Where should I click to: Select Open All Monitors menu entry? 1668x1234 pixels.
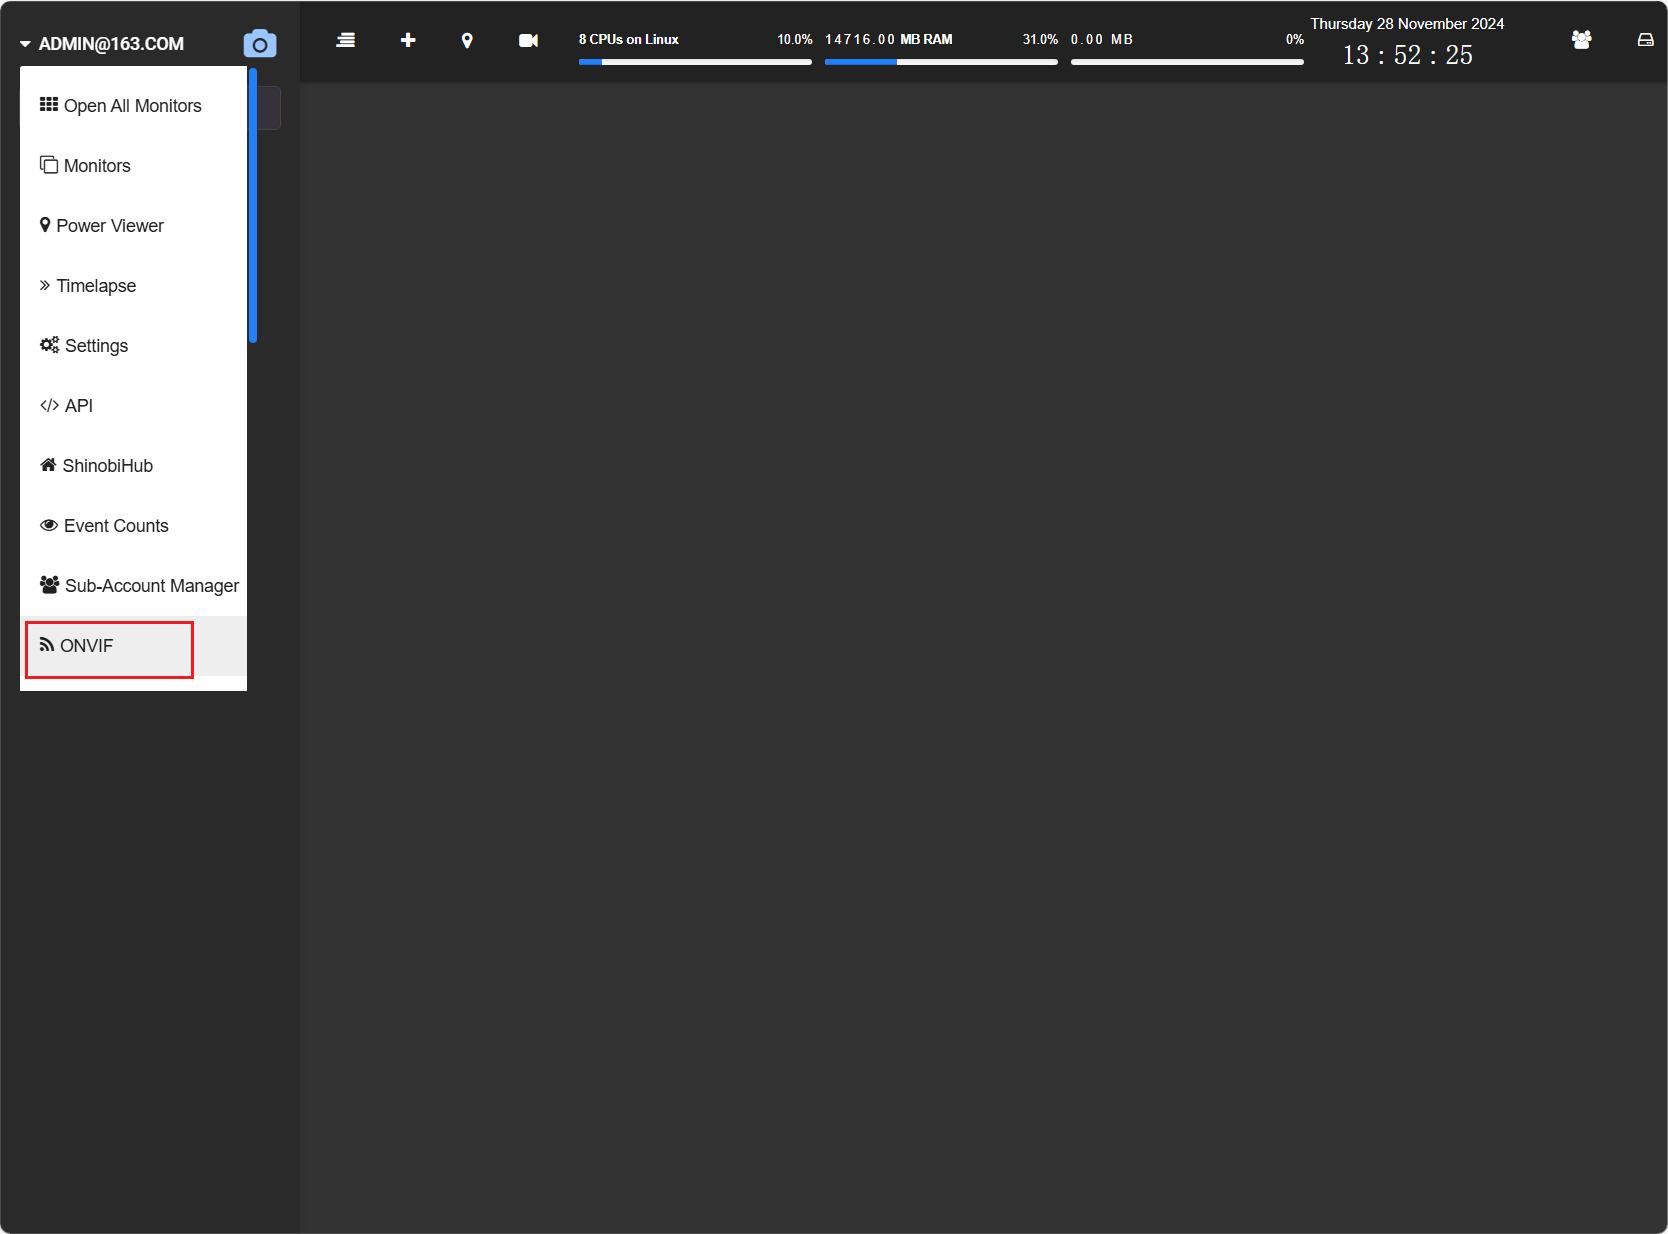pos(133,106)
